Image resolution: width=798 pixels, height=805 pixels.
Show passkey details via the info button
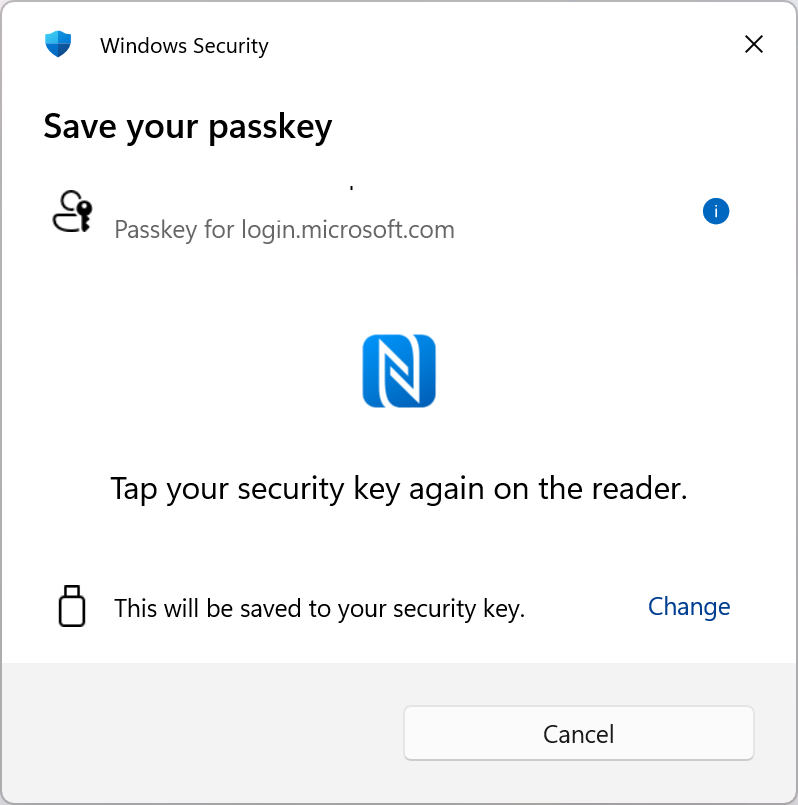click(716, 211)
